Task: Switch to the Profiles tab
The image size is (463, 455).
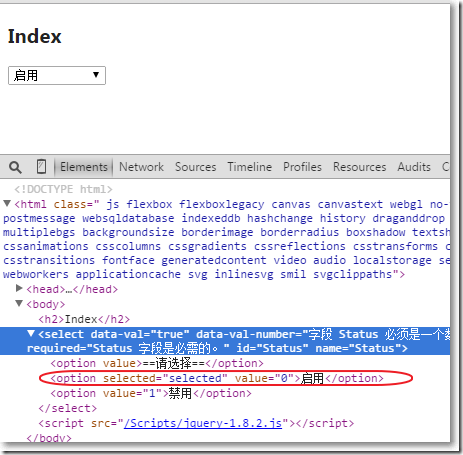Action: pyautogui.click(x=302, y=167)
